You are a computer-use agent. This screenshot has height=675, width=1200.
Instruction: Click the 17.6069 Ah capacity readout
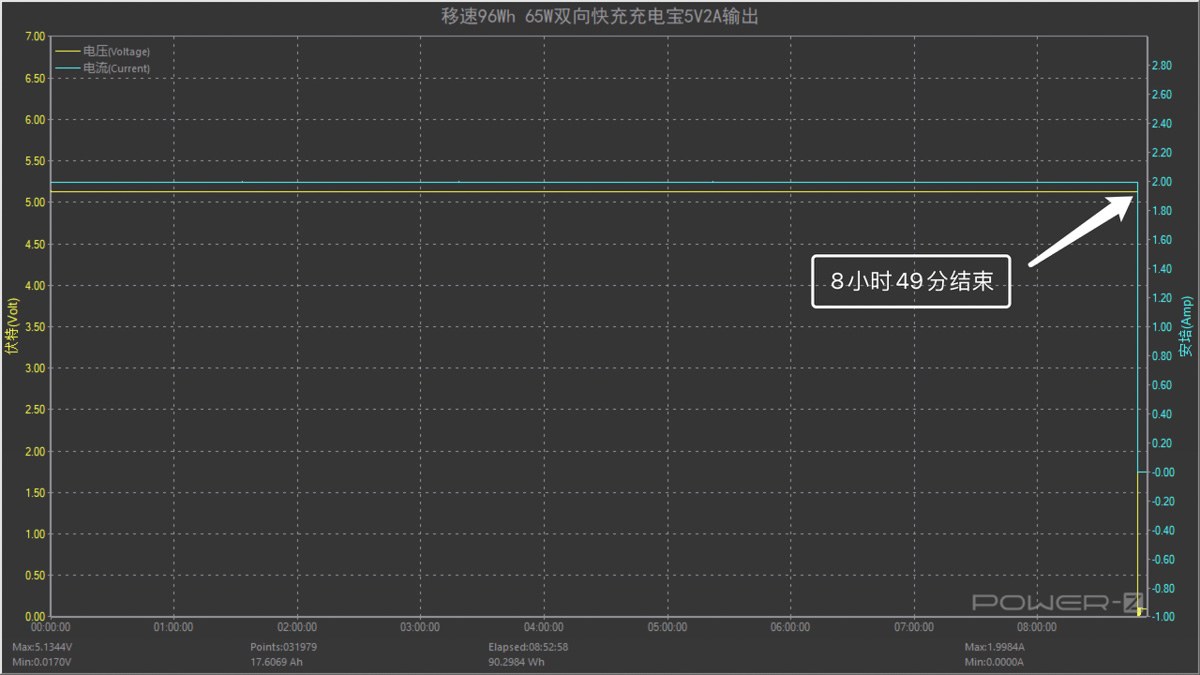pyautogui.click(x=278, y=662)
